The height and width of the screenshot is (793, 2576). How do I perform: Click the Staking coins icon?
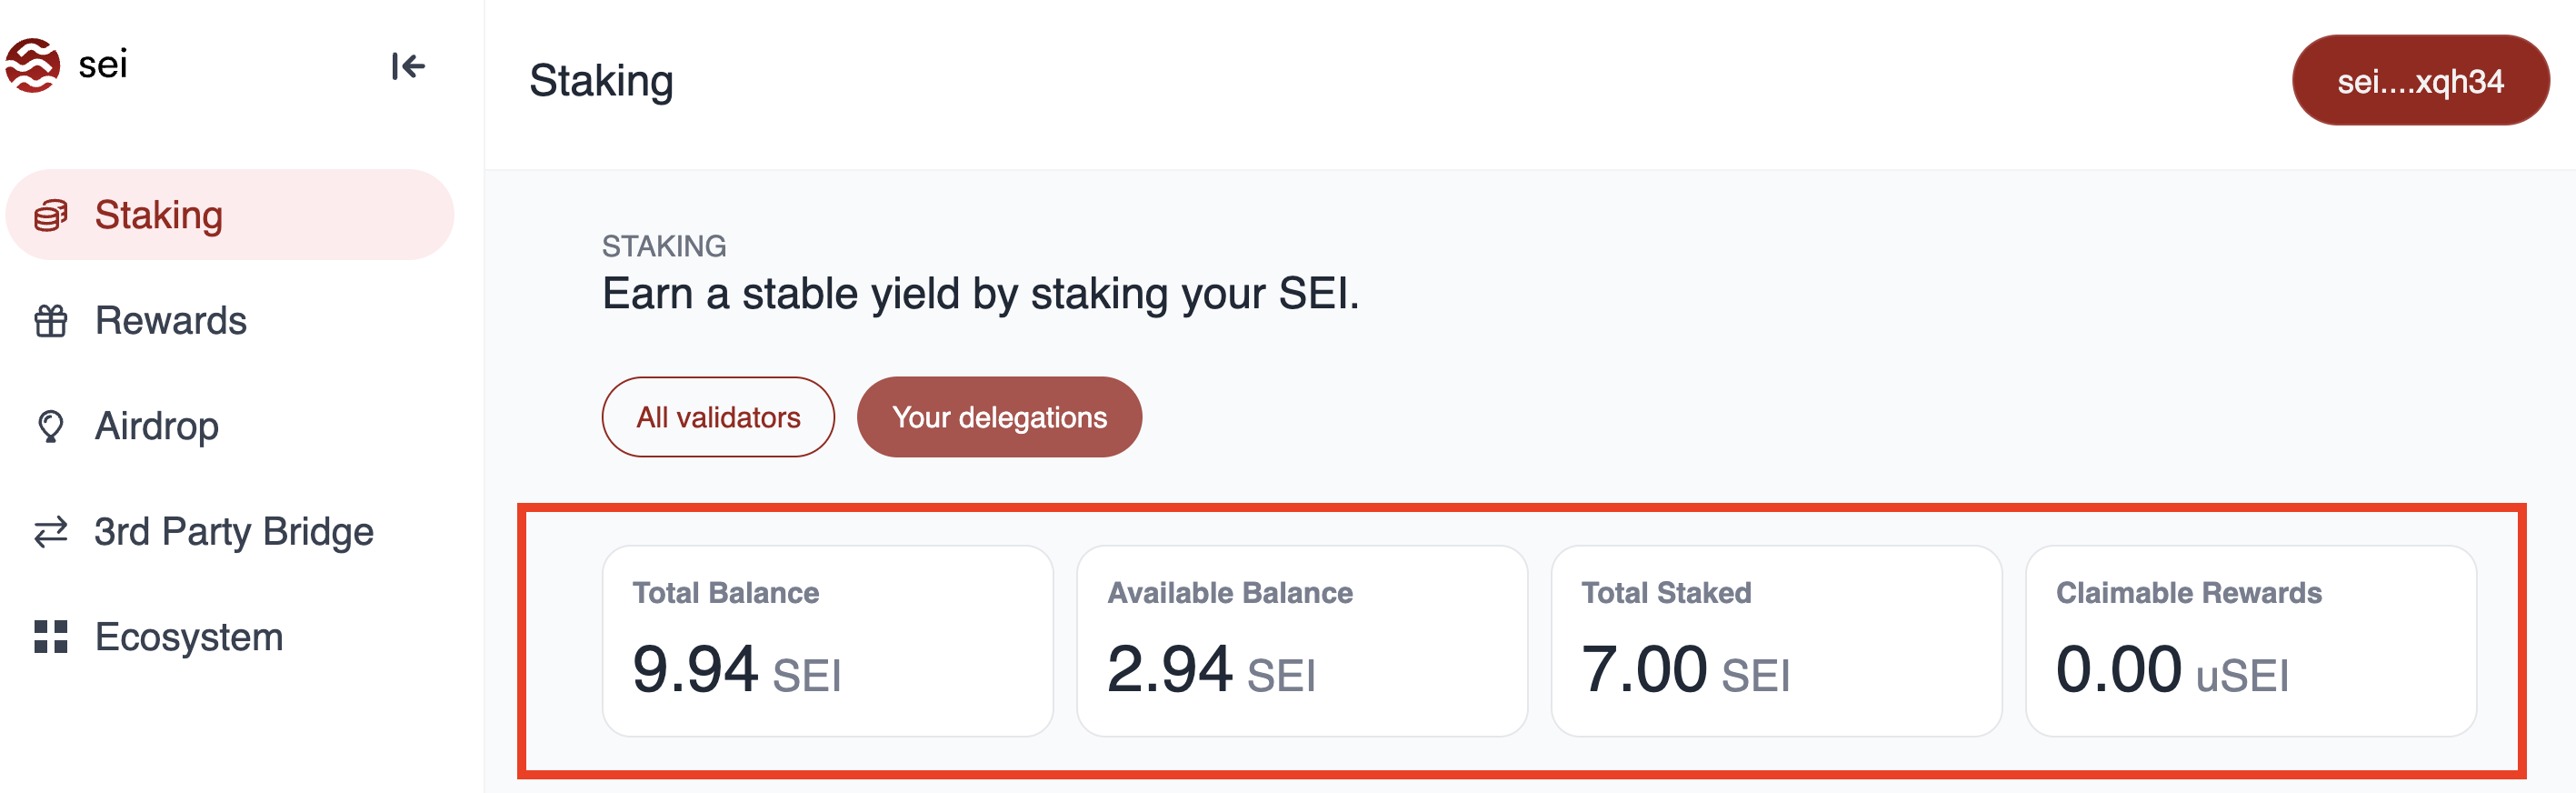pyautogui.click(x=51, y=215)
